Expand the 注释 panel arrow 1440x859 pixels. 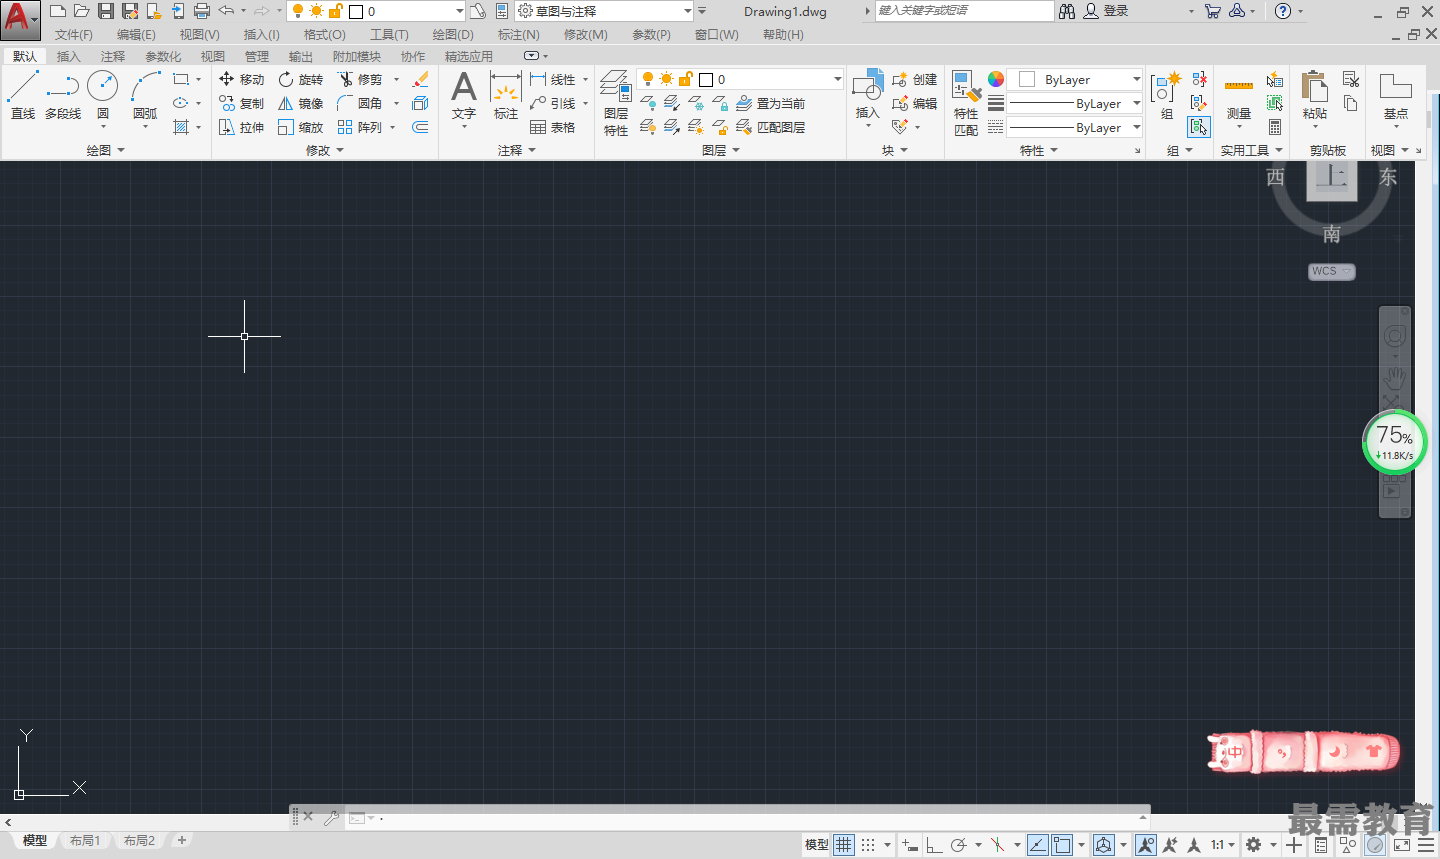coord(532,150)
